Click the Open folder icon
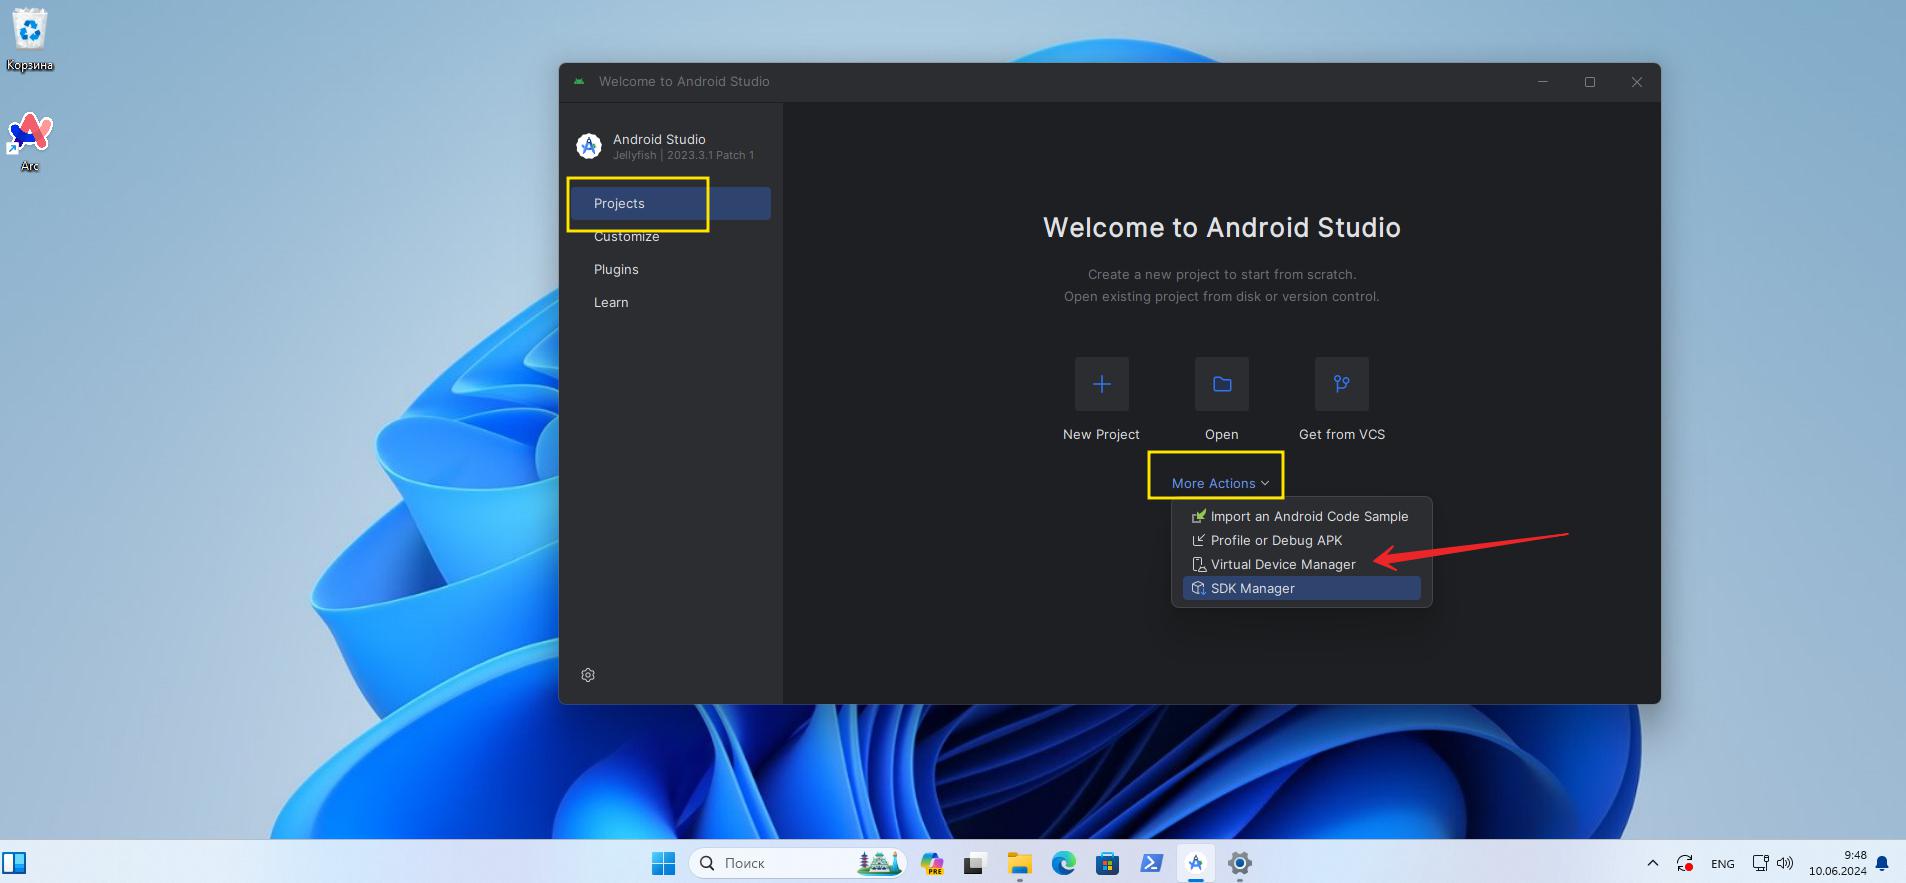The height and width of the screenshot is (883, 1906). 1221,384
